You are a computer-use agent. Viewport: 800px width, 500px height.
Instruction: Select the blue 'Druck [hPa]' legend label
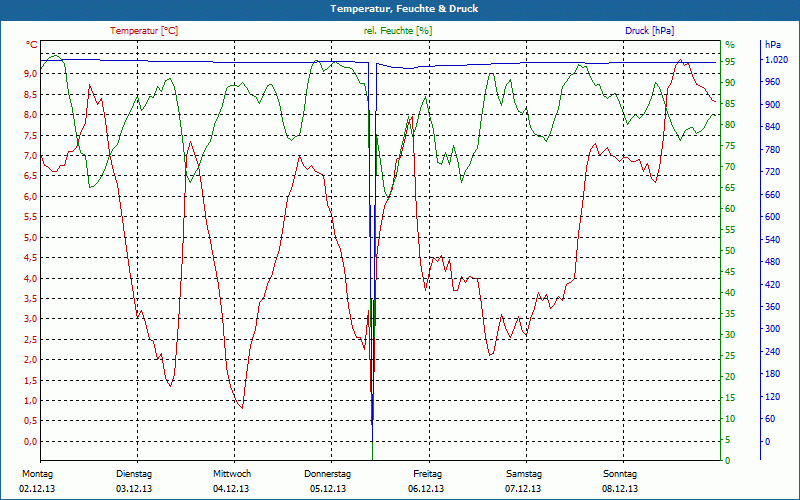click(x=649, y=31)
